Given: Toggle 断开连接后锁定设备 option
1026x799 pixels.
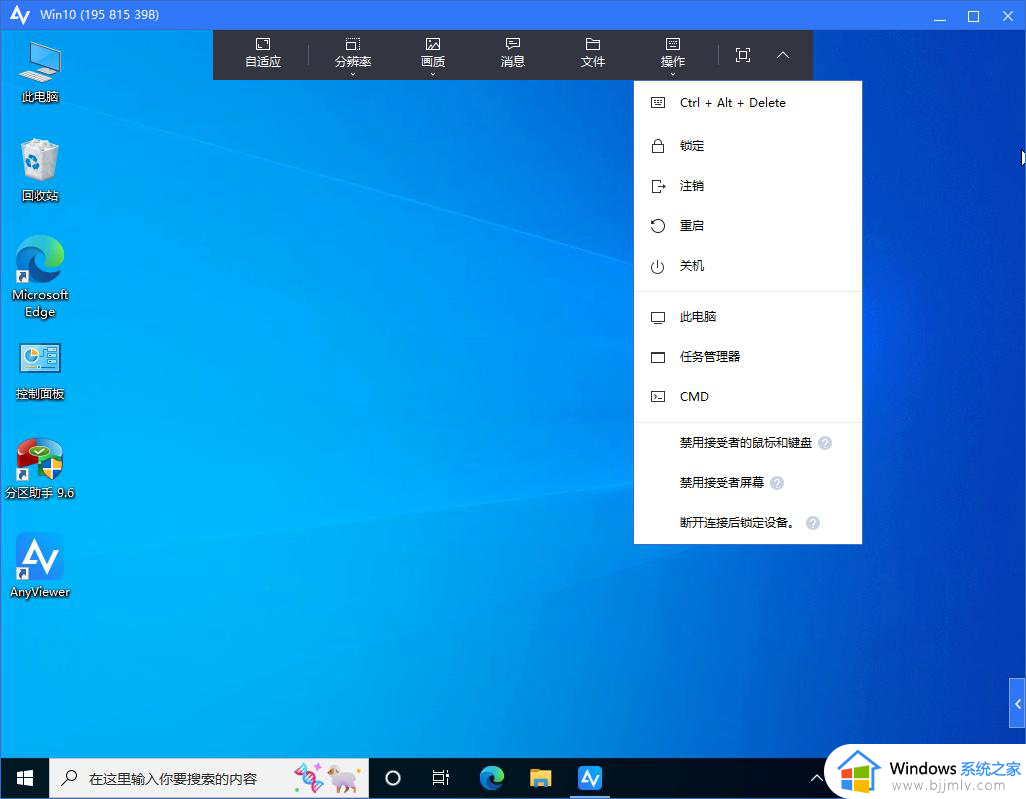Looking at the screenshot, I should coord(737,523).
